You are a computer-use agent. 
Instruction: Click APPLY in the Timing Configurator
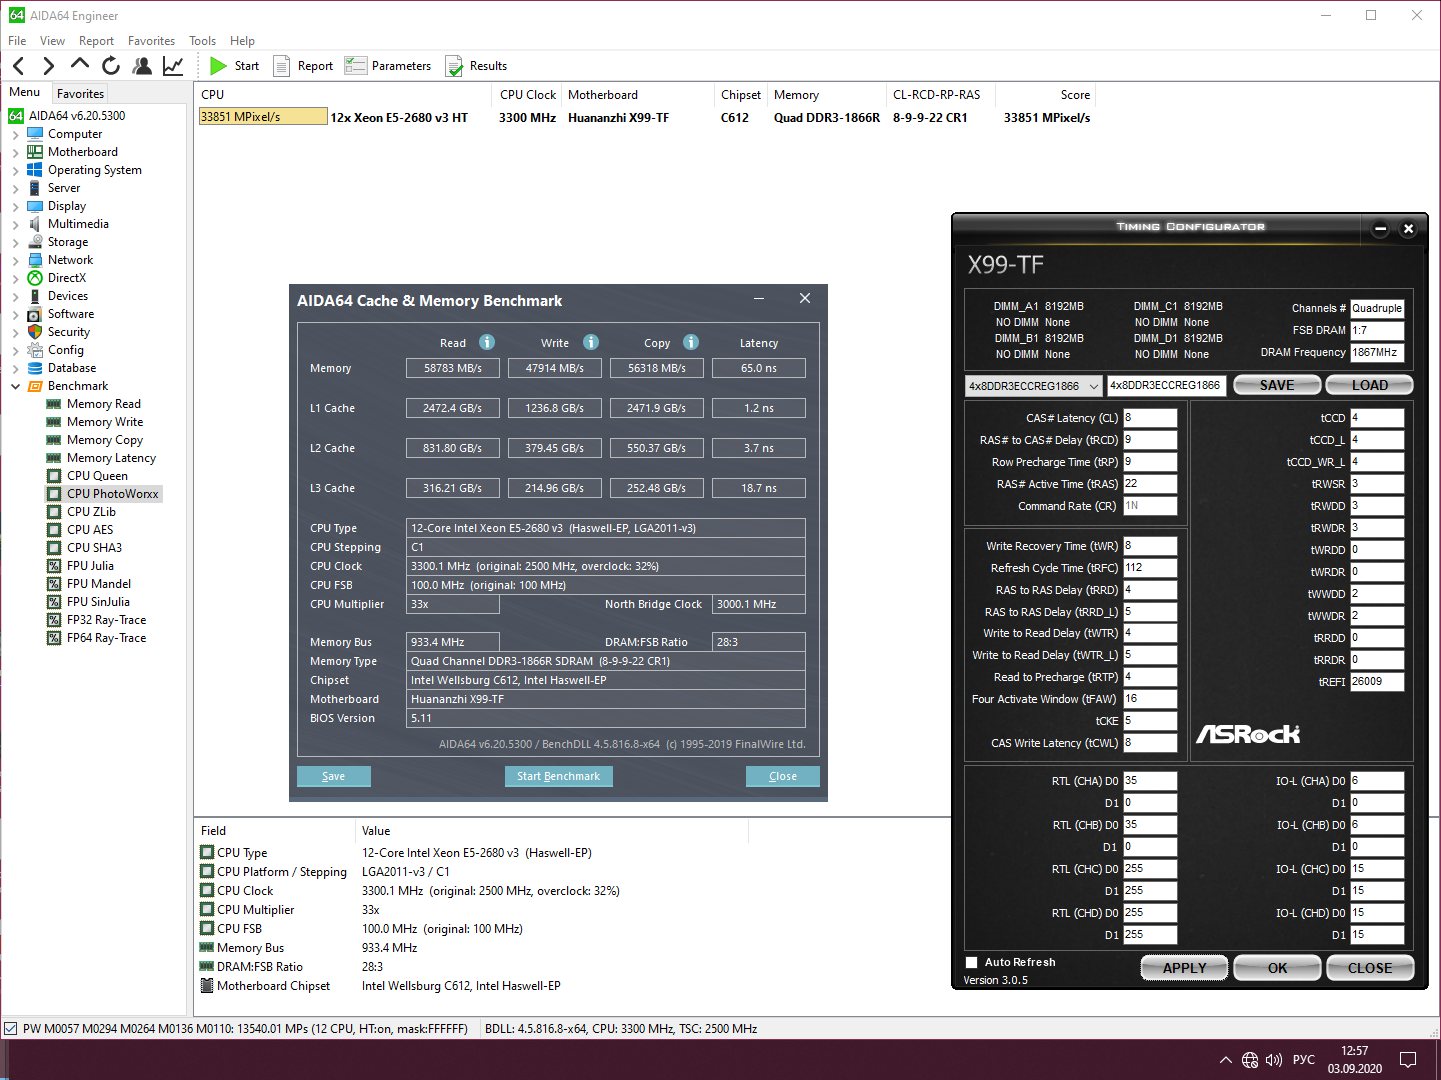[1185, 968]
